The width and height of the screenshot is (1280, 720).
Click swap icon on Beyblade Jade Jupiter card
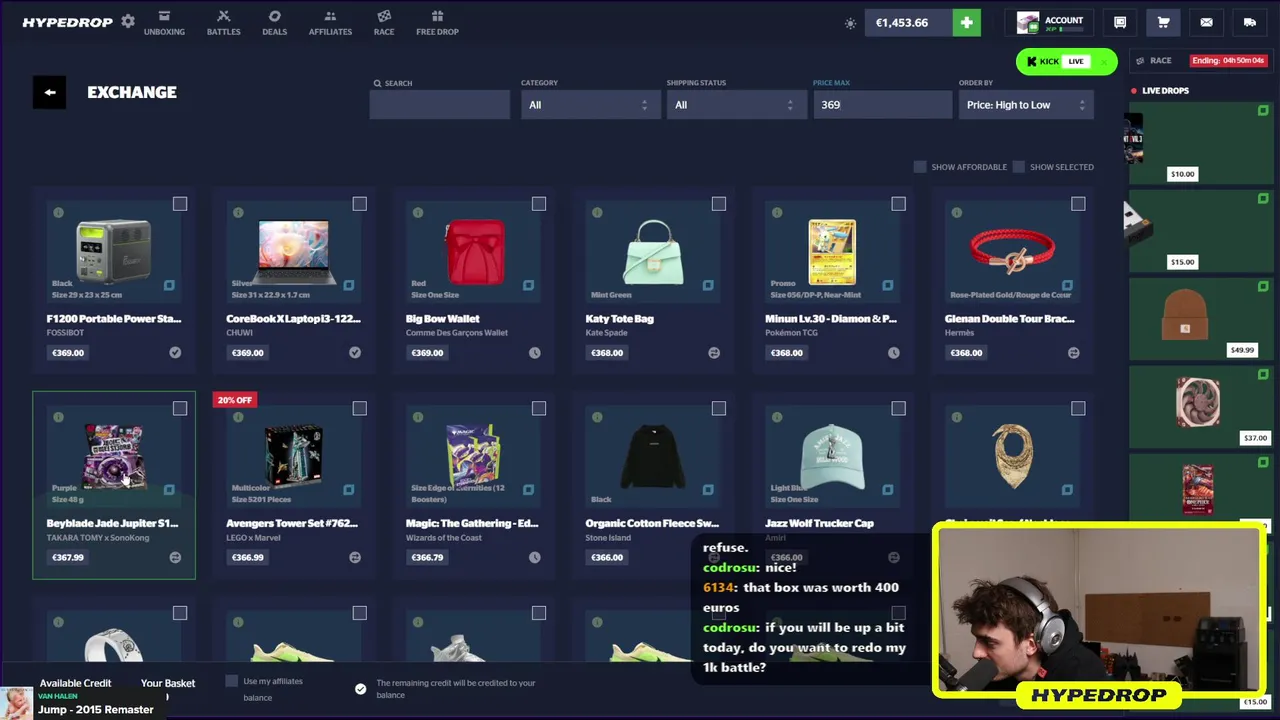(175, 557)
